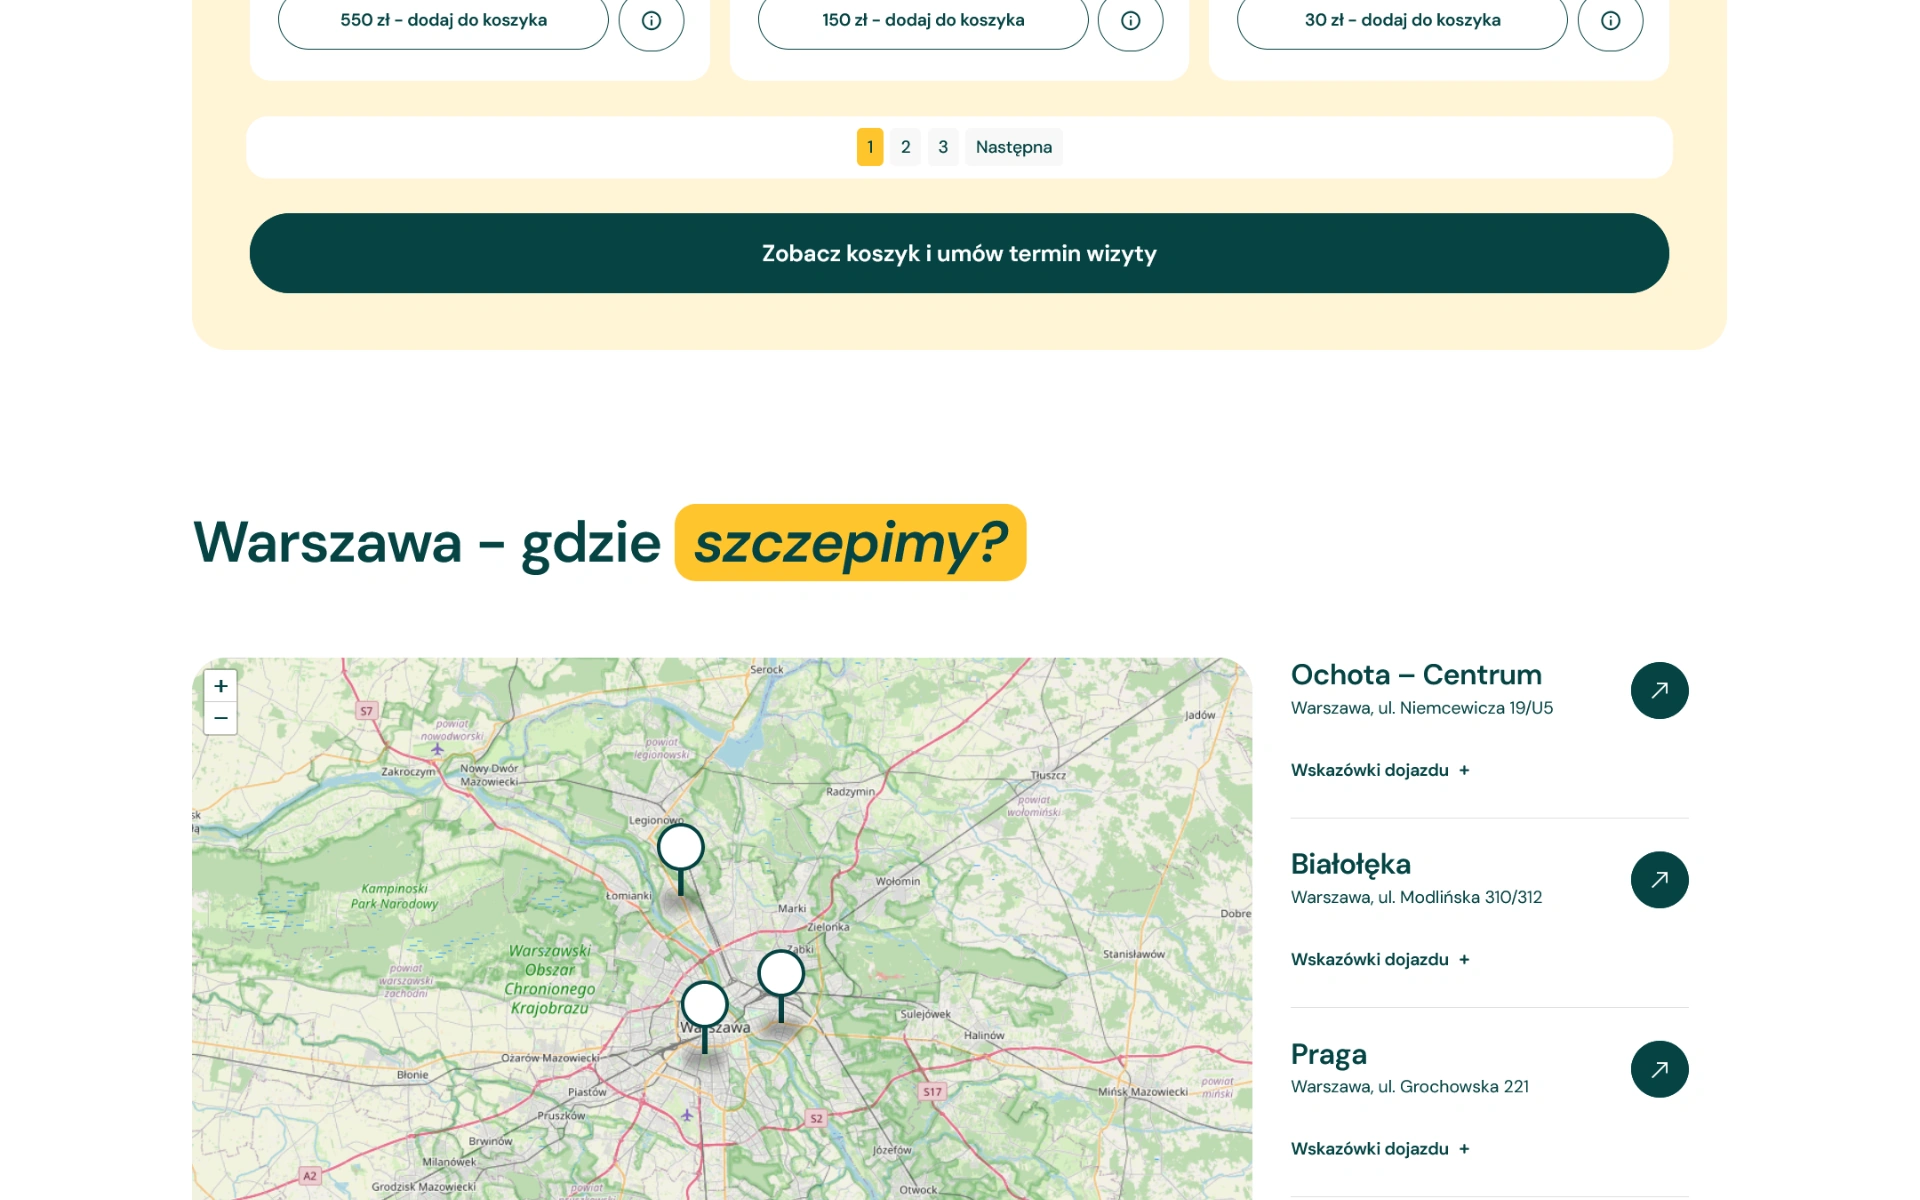Click the Praga map pin marker
This screenshot has height=1200, width=1920.
781,973
